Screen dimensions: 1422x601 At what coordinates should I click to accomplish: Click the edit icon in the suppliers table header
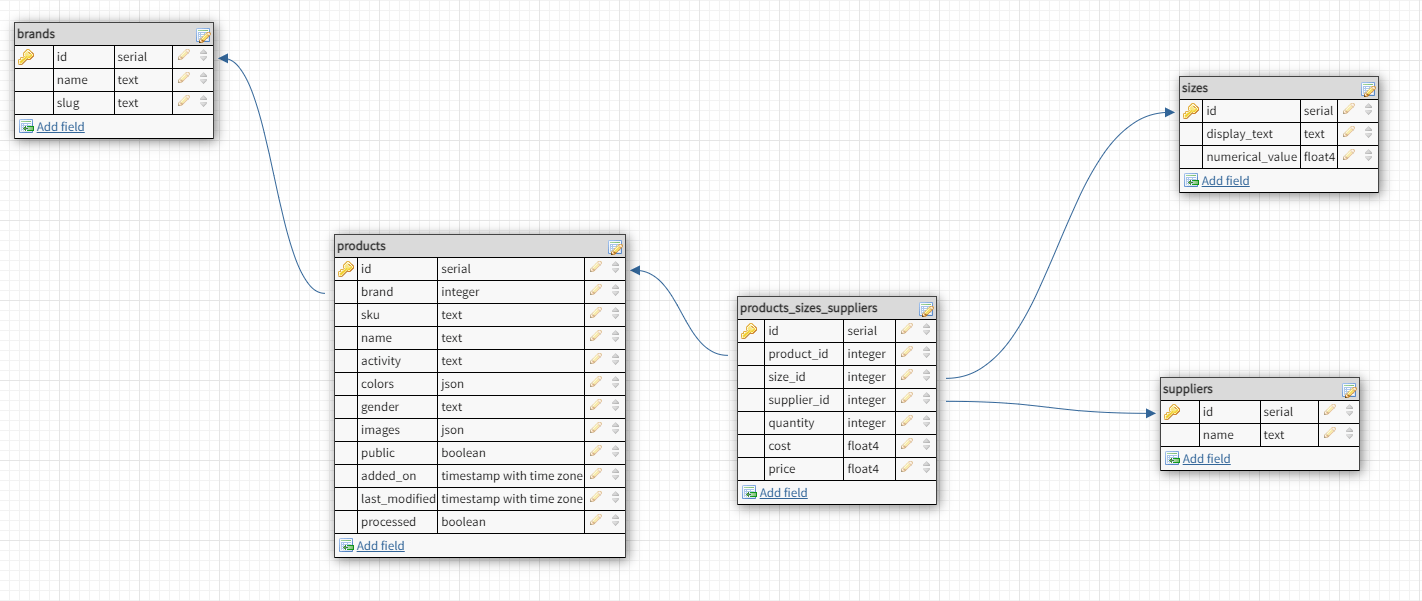pos(1350,389)
